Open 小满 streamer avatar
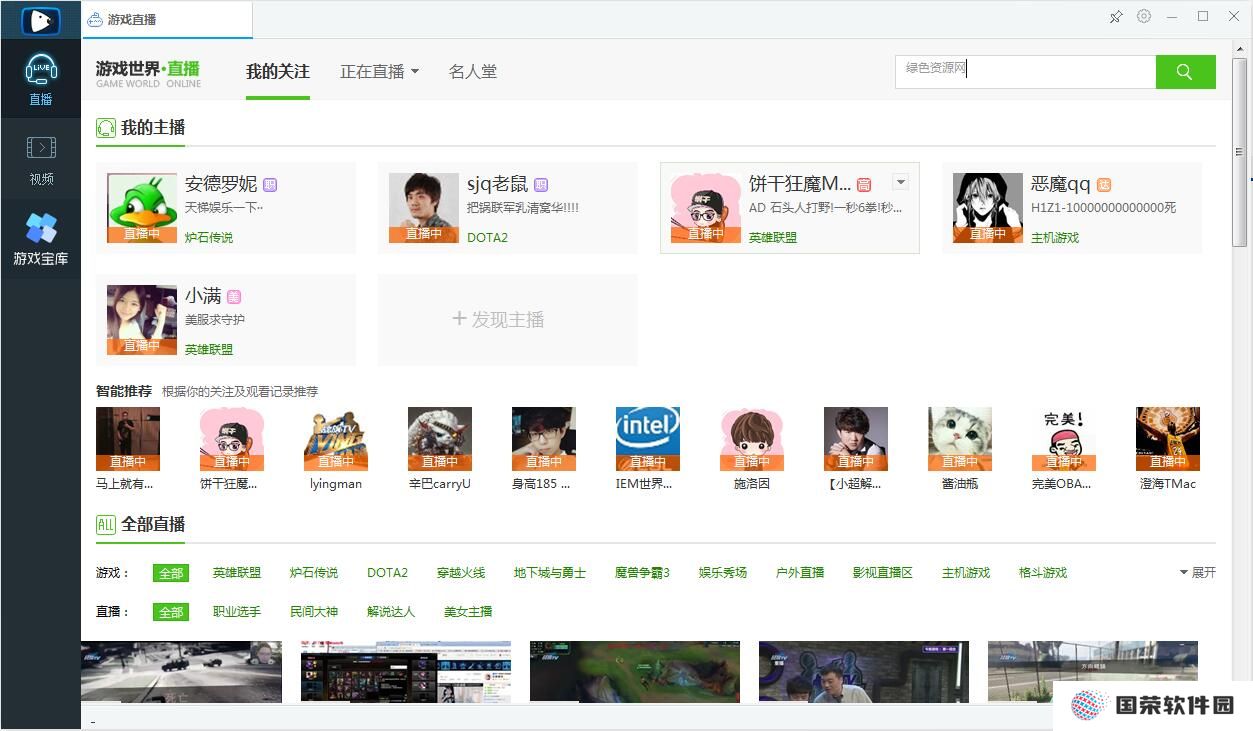This screenshot has width=1253, height=731. pos(142,320)
